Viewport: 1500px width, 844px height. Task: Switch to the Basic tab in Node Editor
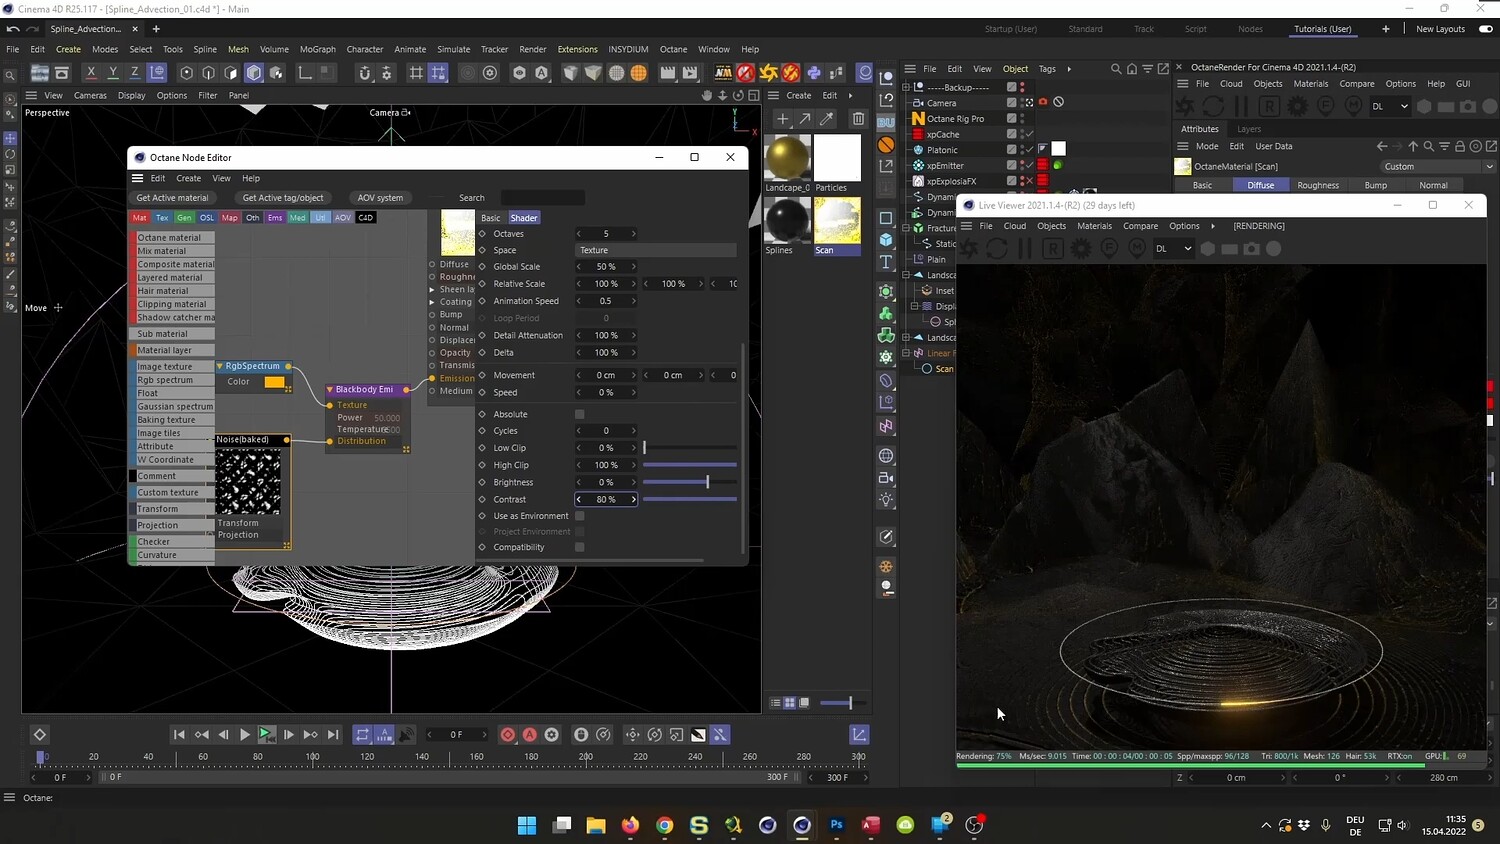(490, 217)
